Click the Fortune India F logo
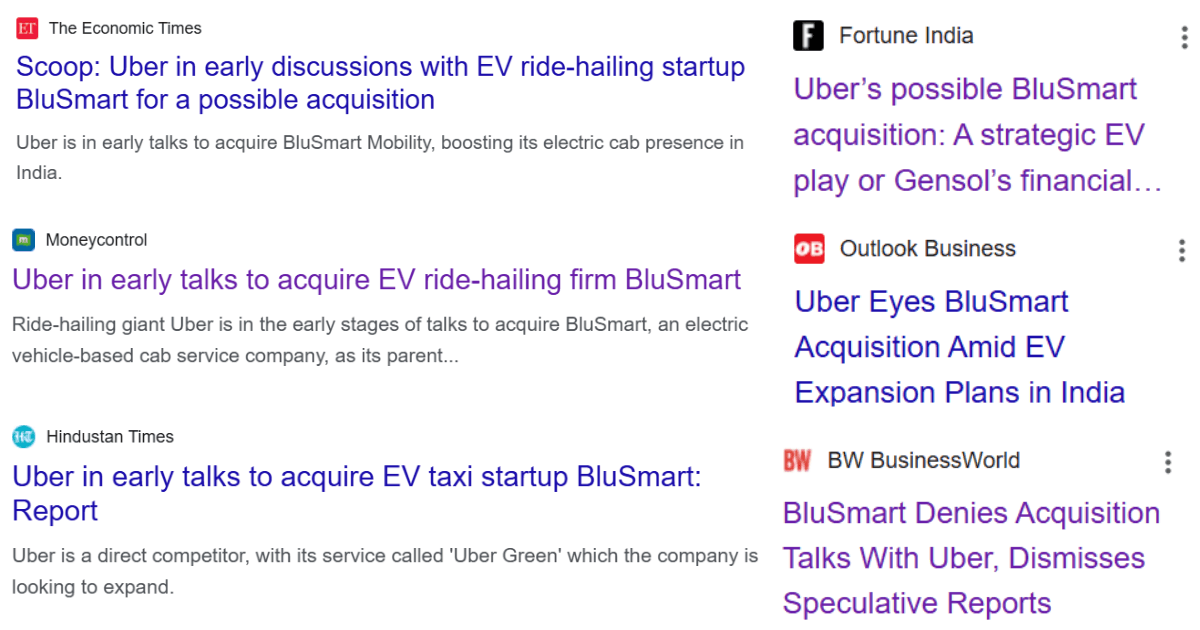This screenshot has height=630, width=1200. pyautogui.click(x=808, y=36)
